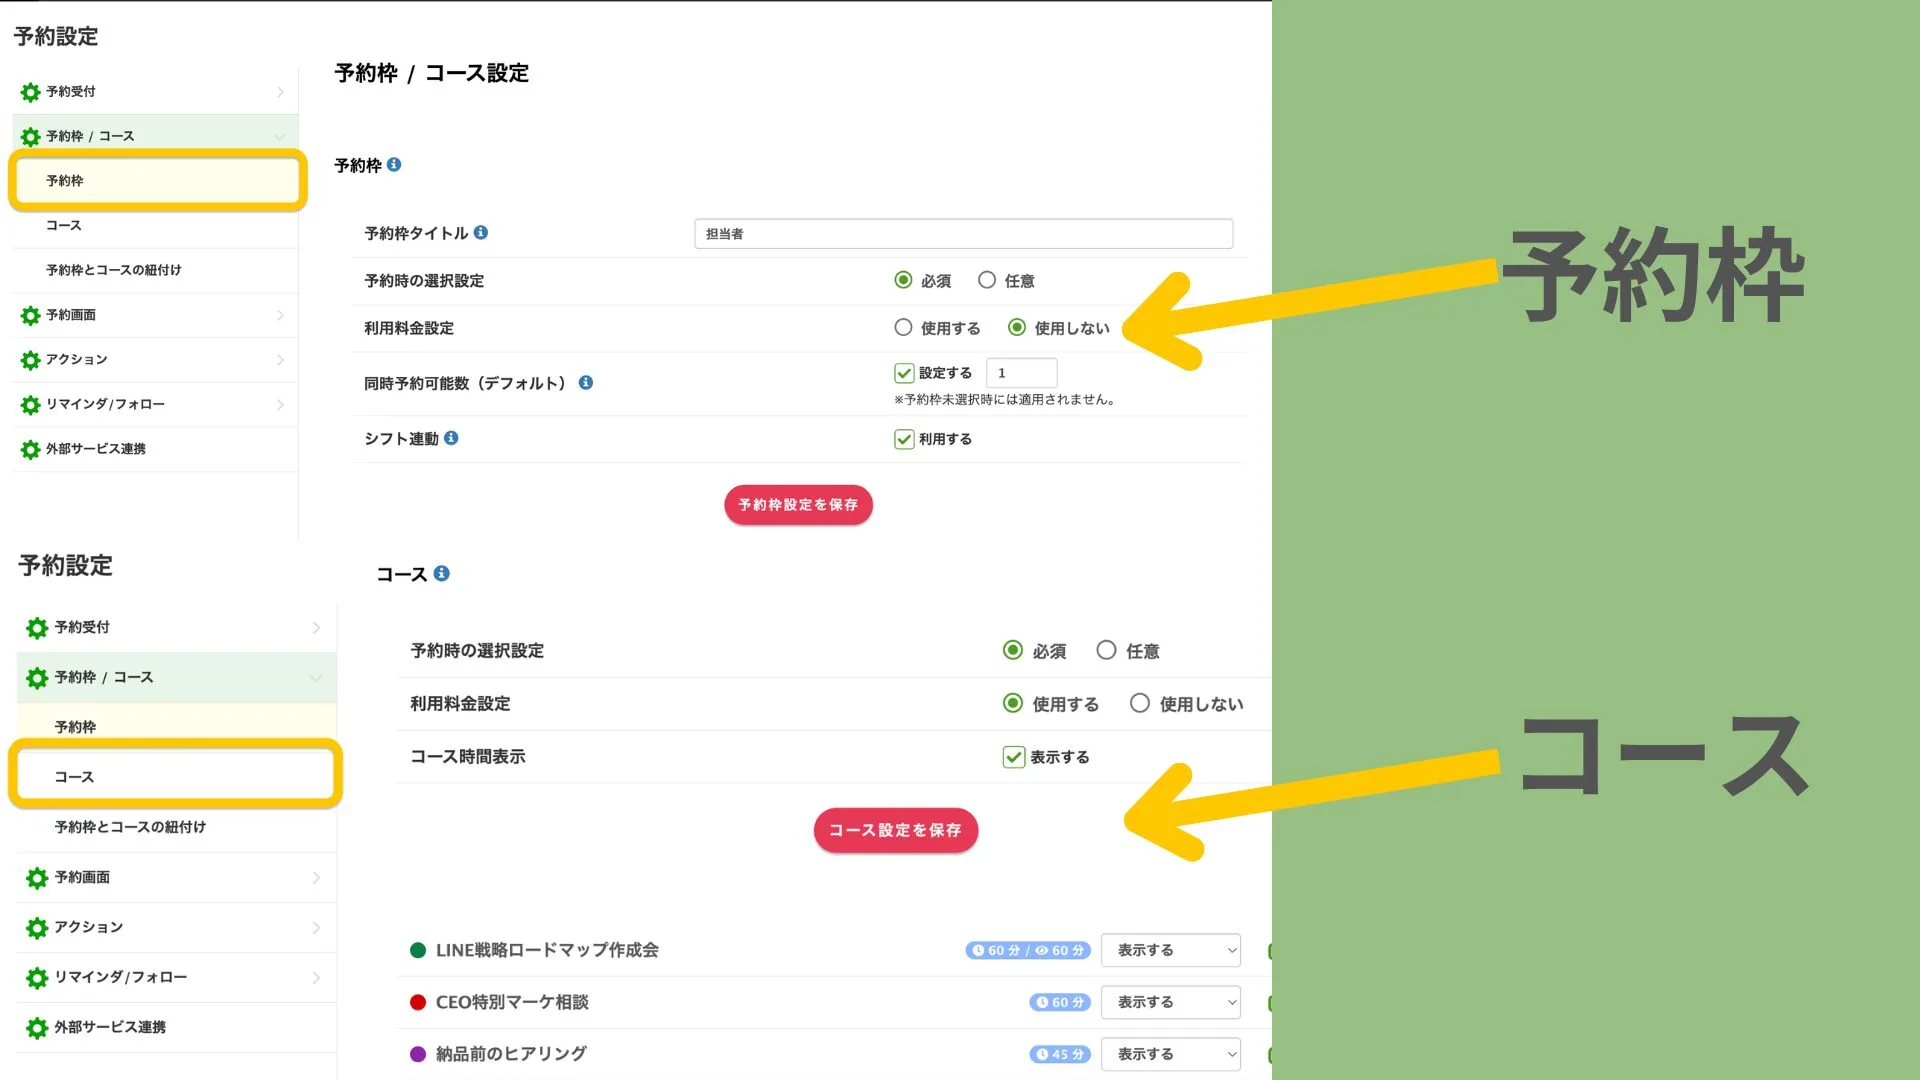This screenshot has width=1920, height=1080.
Task: Open 表示する dropdown for LINE戦略ロードマップ作成会
Action: point(1171,950)
